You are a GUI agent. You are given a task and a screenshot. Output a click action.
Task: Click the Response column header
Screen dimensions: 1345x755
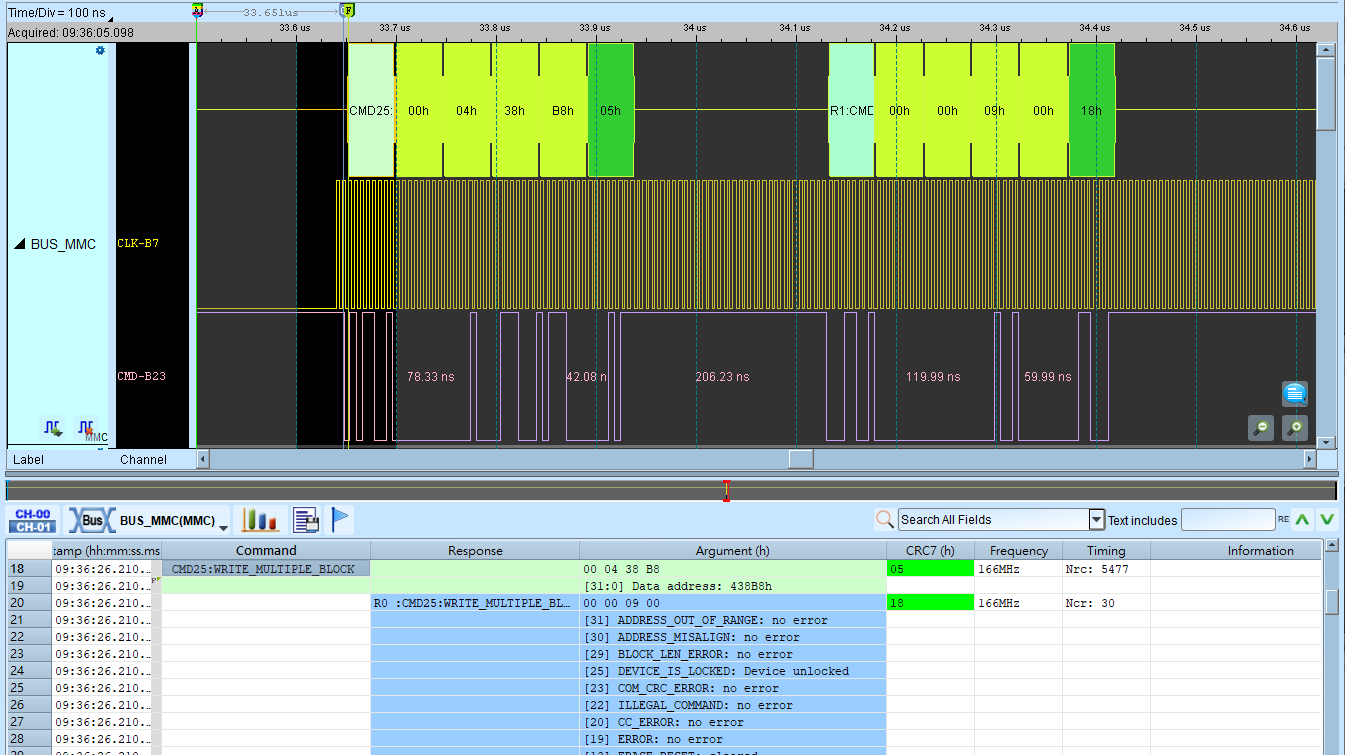(x=475, y=550)
